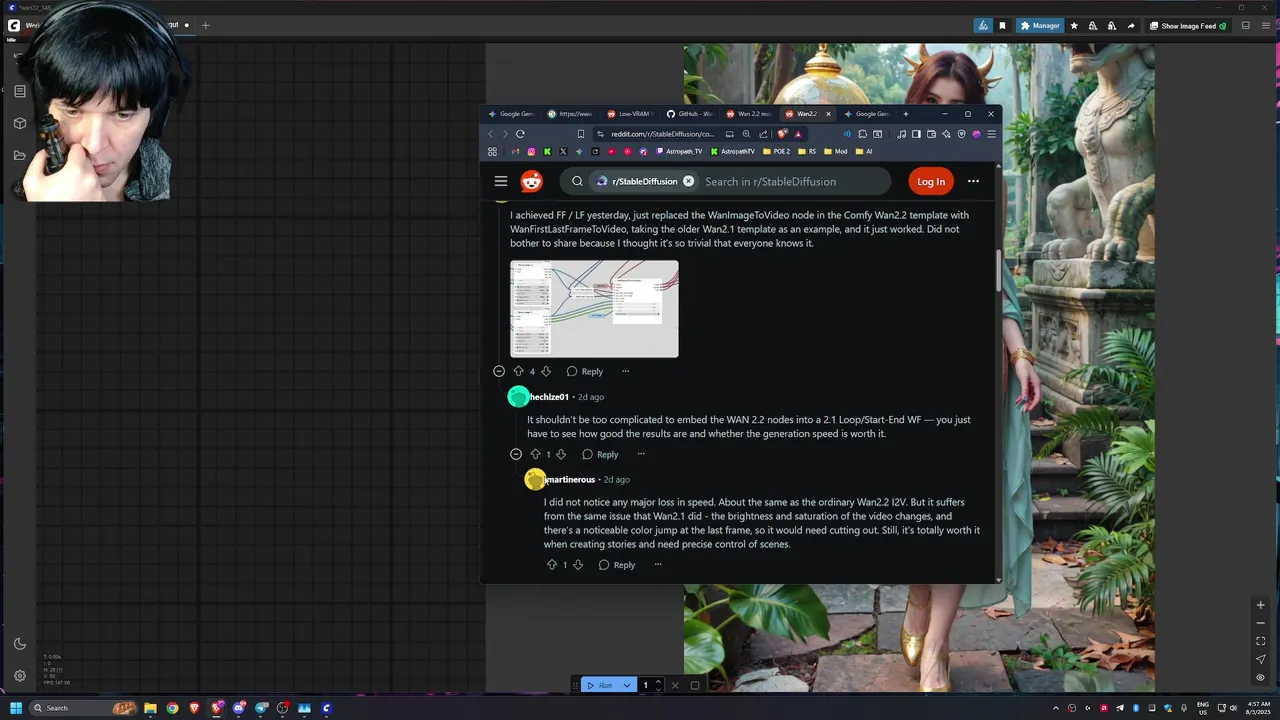Reload the Reddit page
1280x720 pixels.
pos(520,134)
